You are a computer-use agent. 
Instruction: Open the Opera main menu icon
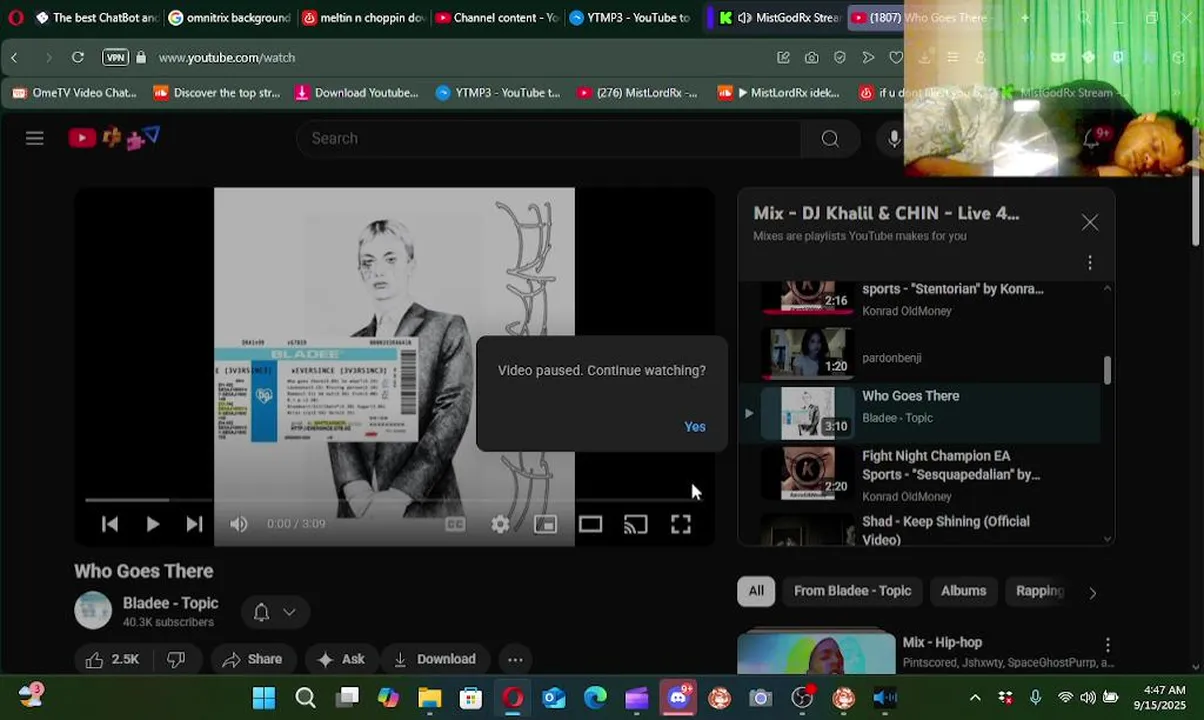pos(15,18)
